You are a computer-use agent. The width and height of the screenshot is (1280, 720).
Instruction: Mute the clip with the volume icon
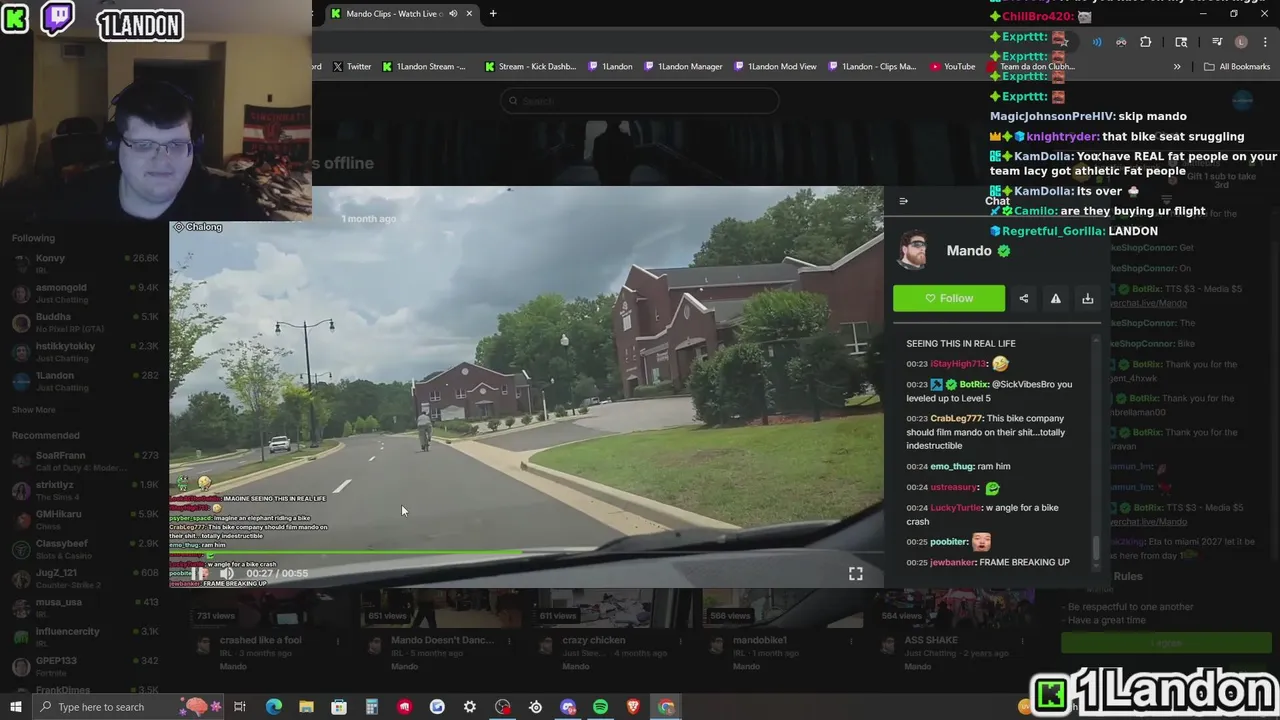click(x=226, y=573)
